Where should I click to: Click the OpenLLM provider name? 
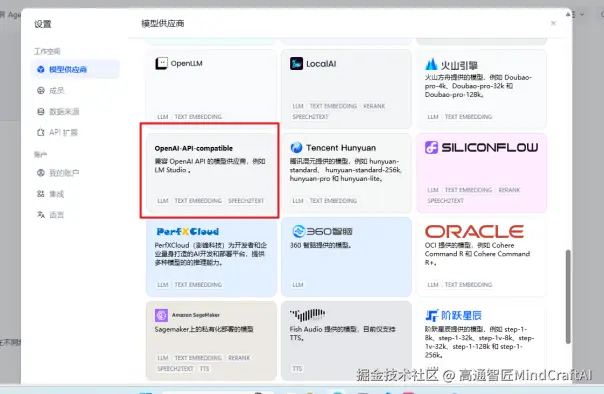click(186, 64)
